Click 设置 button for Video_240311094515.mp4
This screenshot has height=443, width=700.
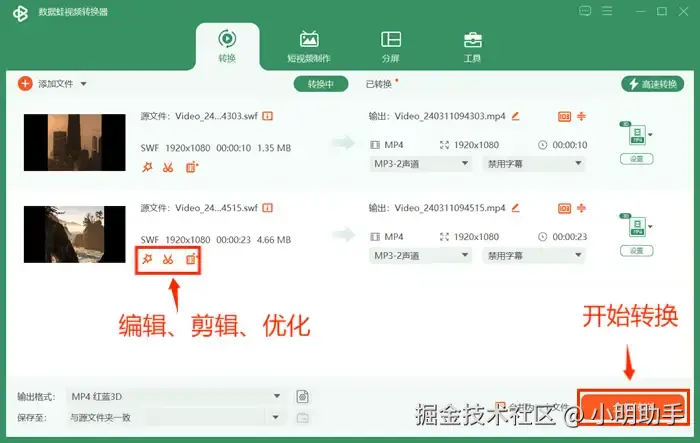(x=637, y=251)
